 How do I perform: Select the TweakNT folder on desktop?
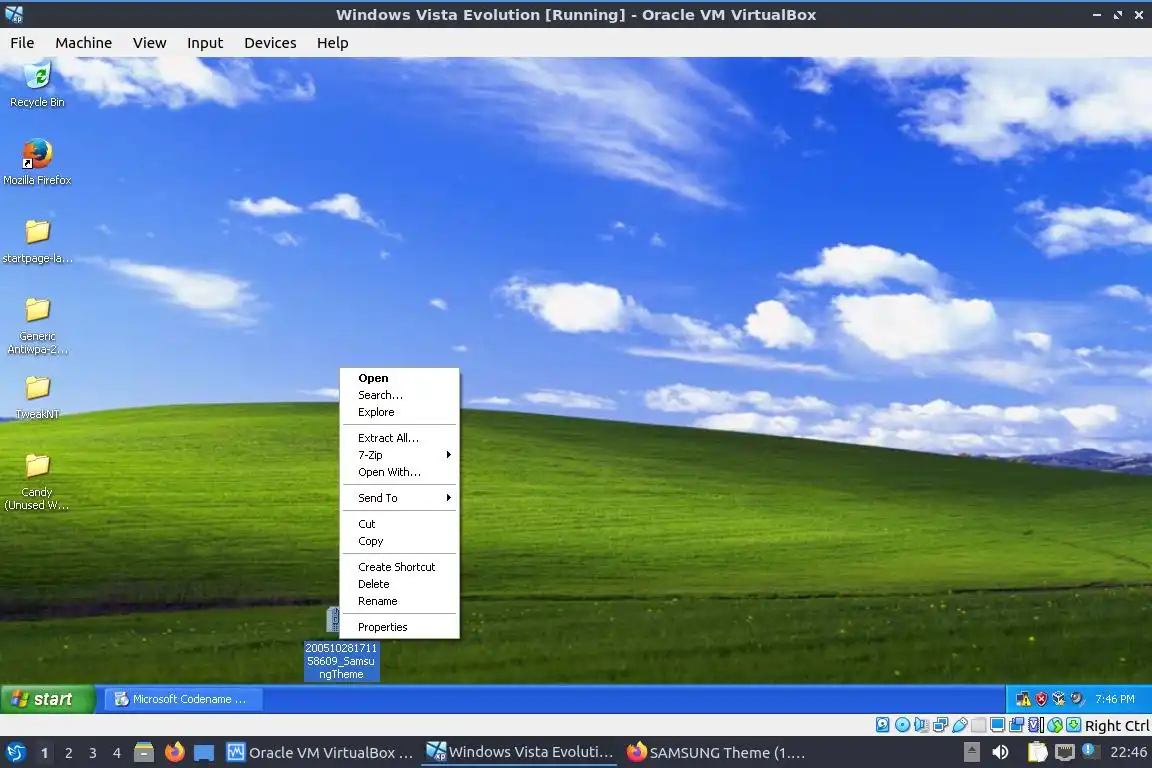pos(37,398)
